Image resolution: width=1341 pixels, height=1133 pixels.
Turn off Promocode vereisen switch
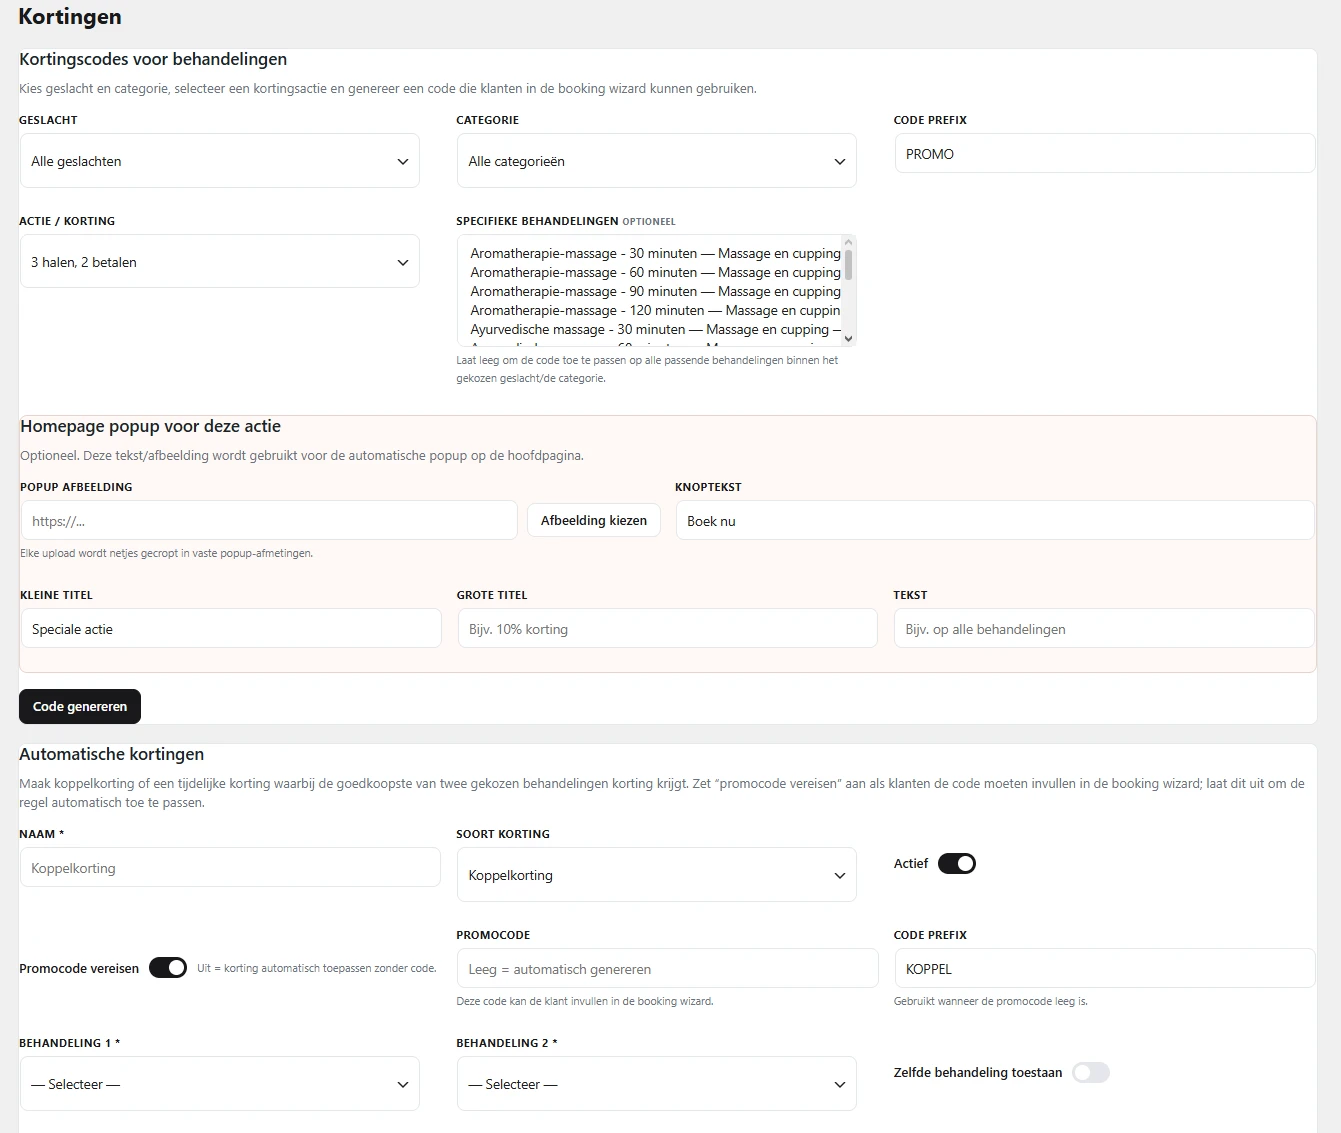point(168,968)
